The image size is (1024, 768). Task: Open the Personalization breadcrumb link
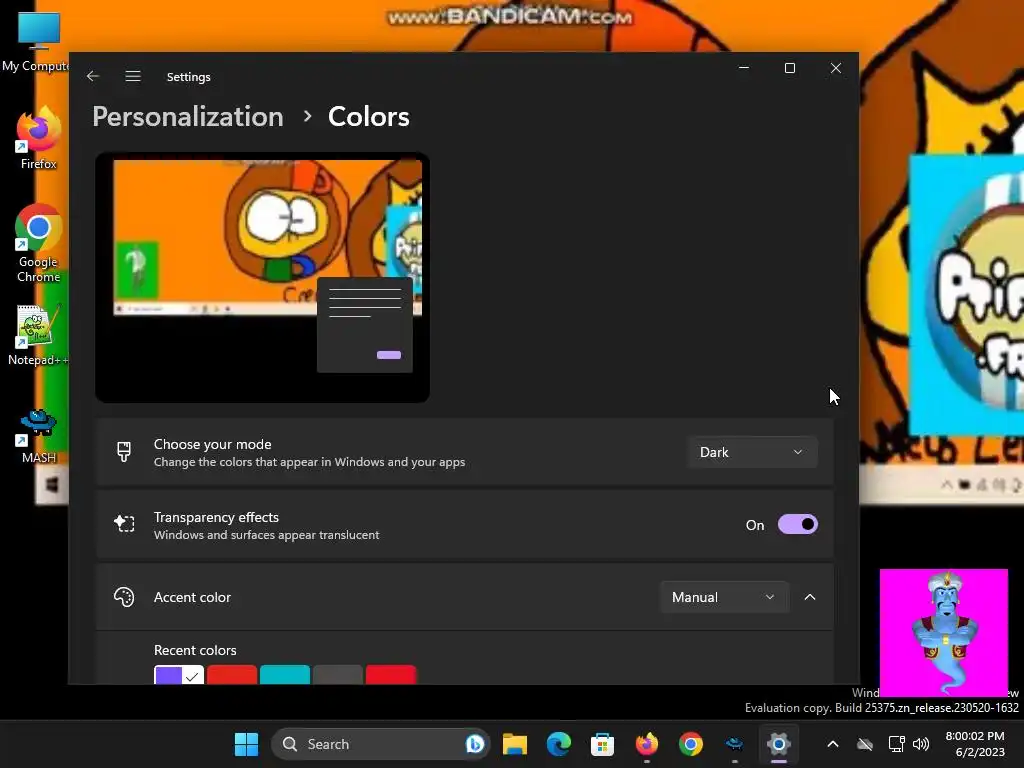click(x=188, y=117)
